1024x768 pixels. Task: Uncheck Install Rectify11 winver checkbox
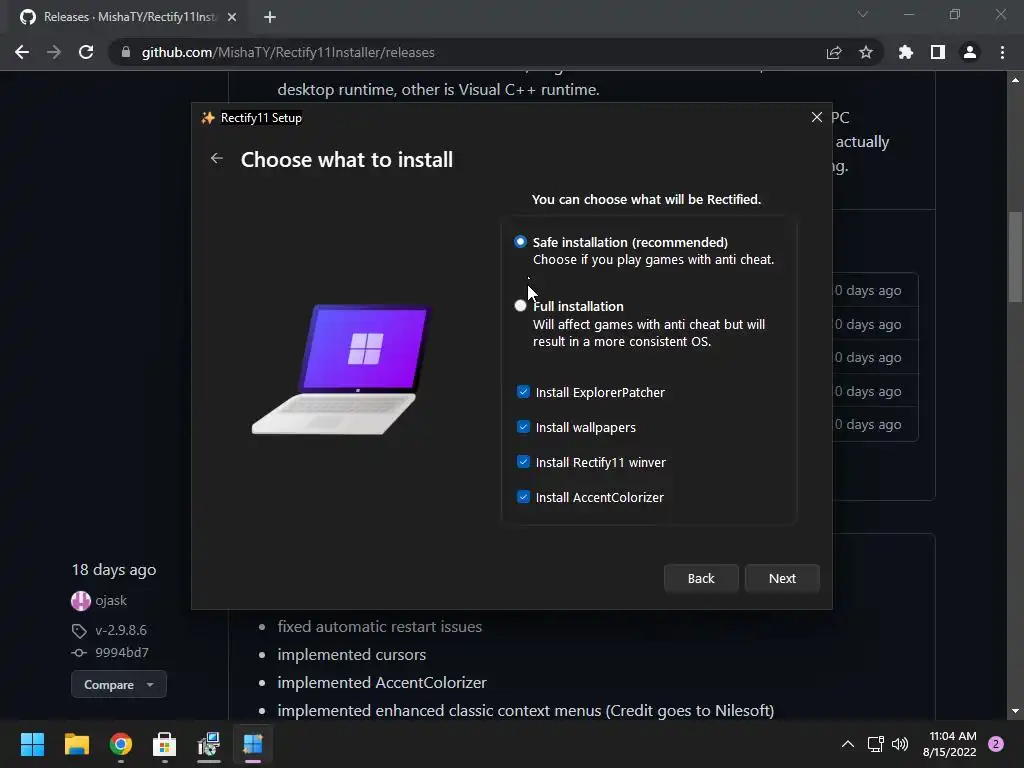coord(523,462)
